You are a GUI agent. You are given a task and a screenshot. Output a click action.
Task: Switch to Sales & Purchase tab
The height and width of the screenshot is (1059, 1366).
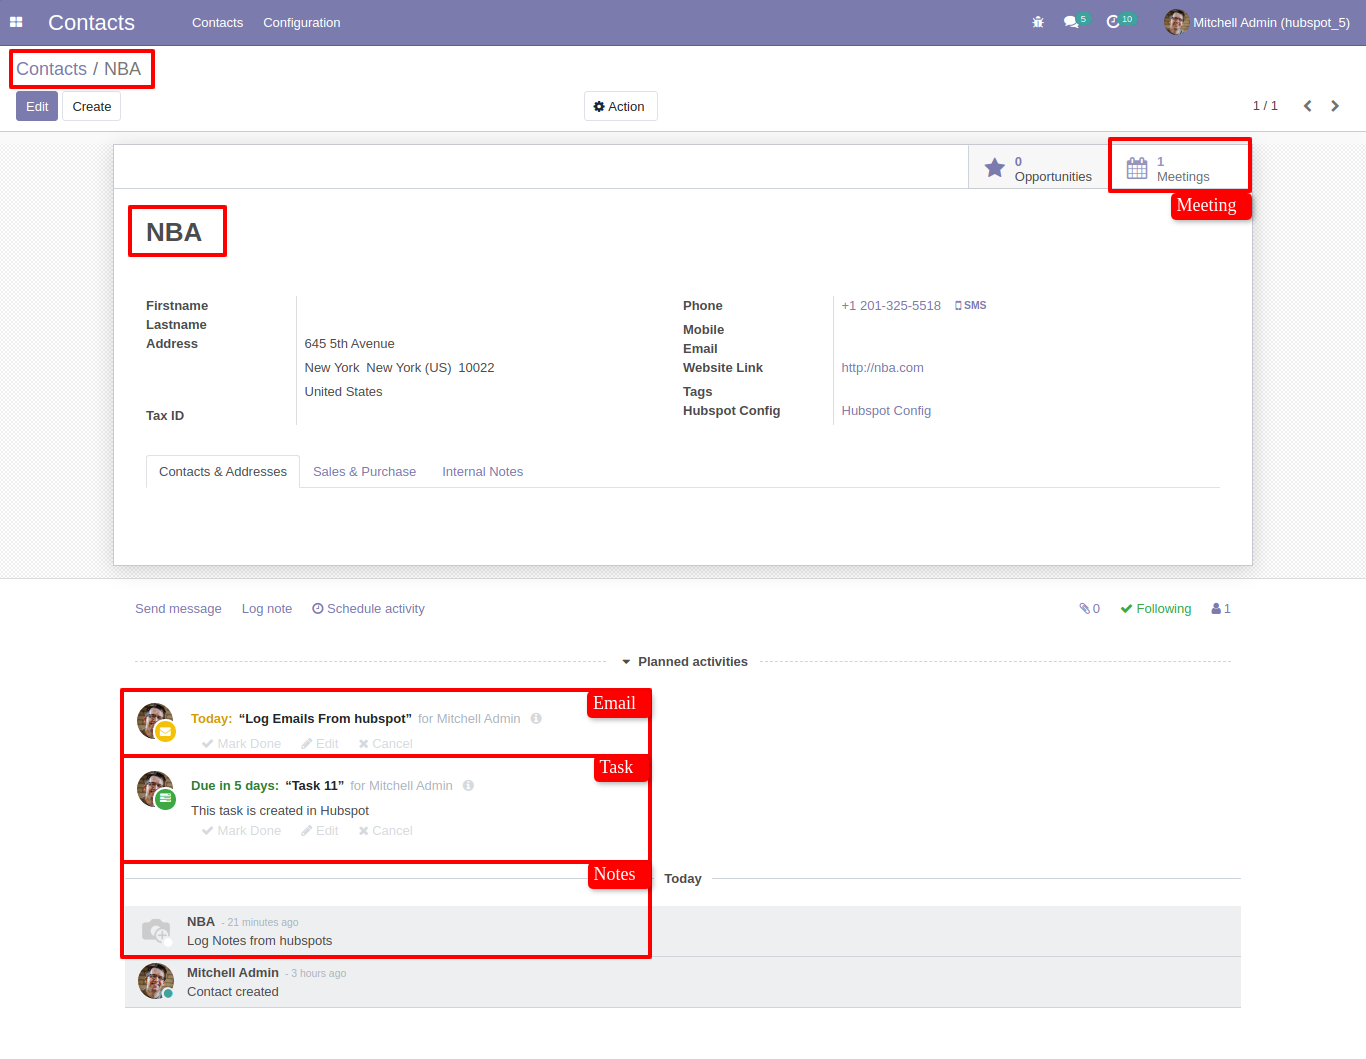click(364, 472)
